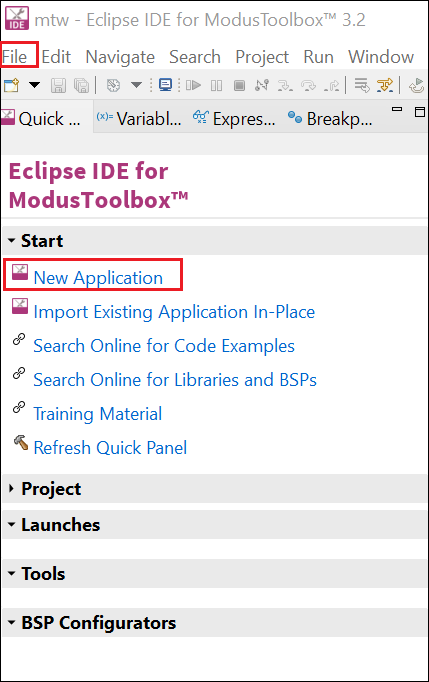Screen dimensions: 429x682
Task: Click the New Application link
Action: [98, 277]
